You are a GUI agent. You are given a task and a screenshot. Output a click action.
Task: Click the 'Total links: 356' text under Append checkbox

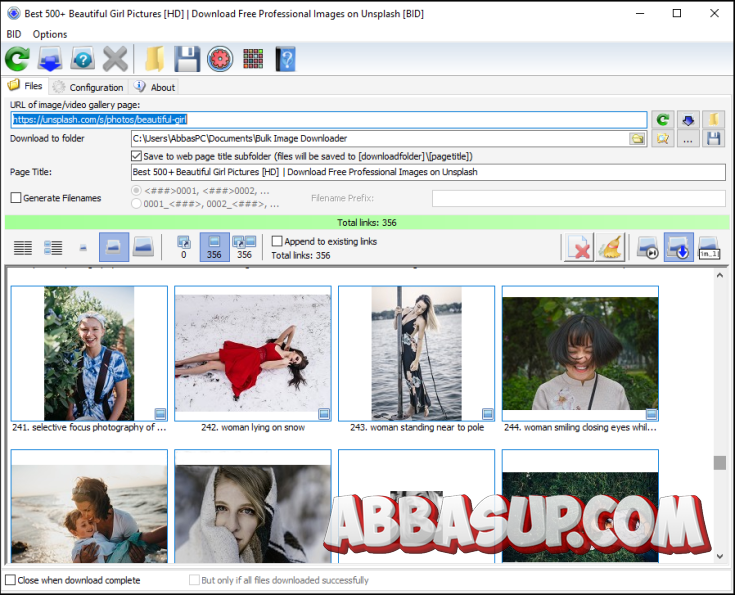(x=300, y=256)
